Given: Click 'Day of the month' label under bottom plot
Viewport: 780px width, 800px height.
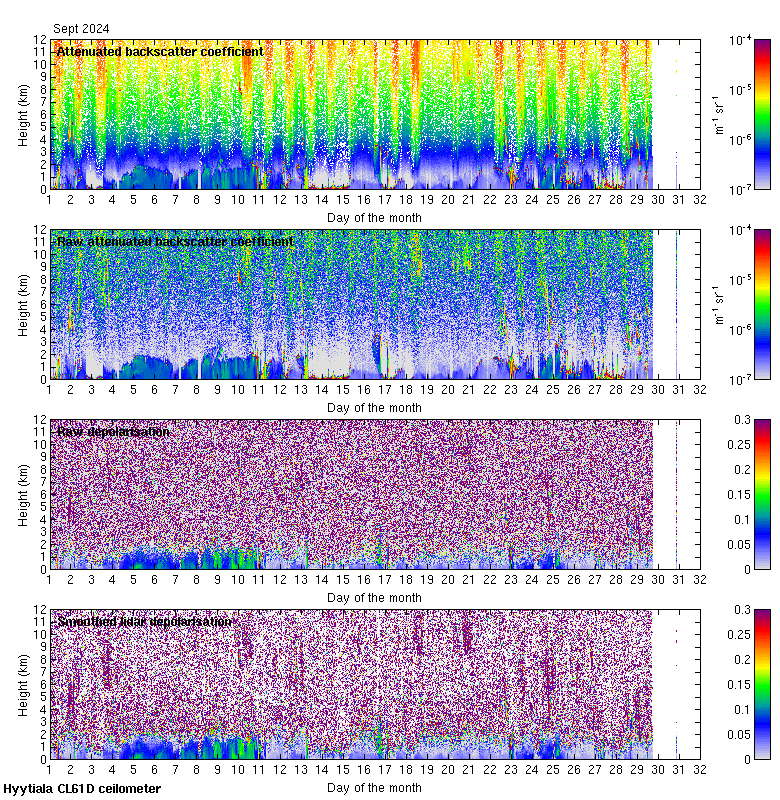Looking at the screenshot, I should point(374,787).
